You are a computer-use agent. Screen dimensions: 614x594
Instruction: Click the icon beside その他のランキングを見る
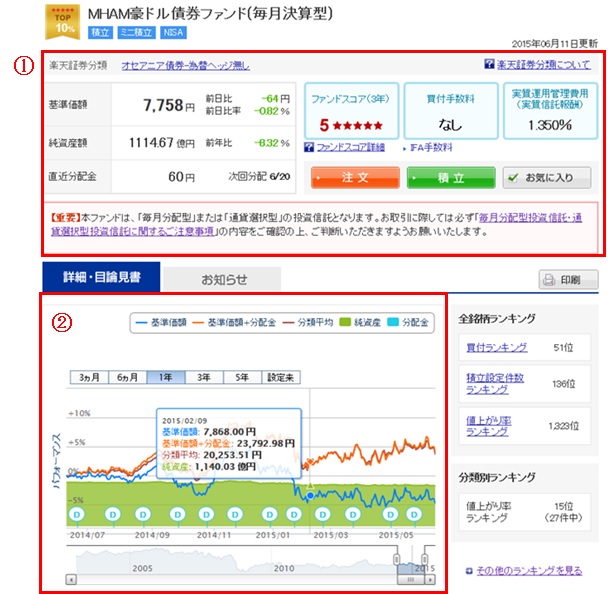[469, 571]
